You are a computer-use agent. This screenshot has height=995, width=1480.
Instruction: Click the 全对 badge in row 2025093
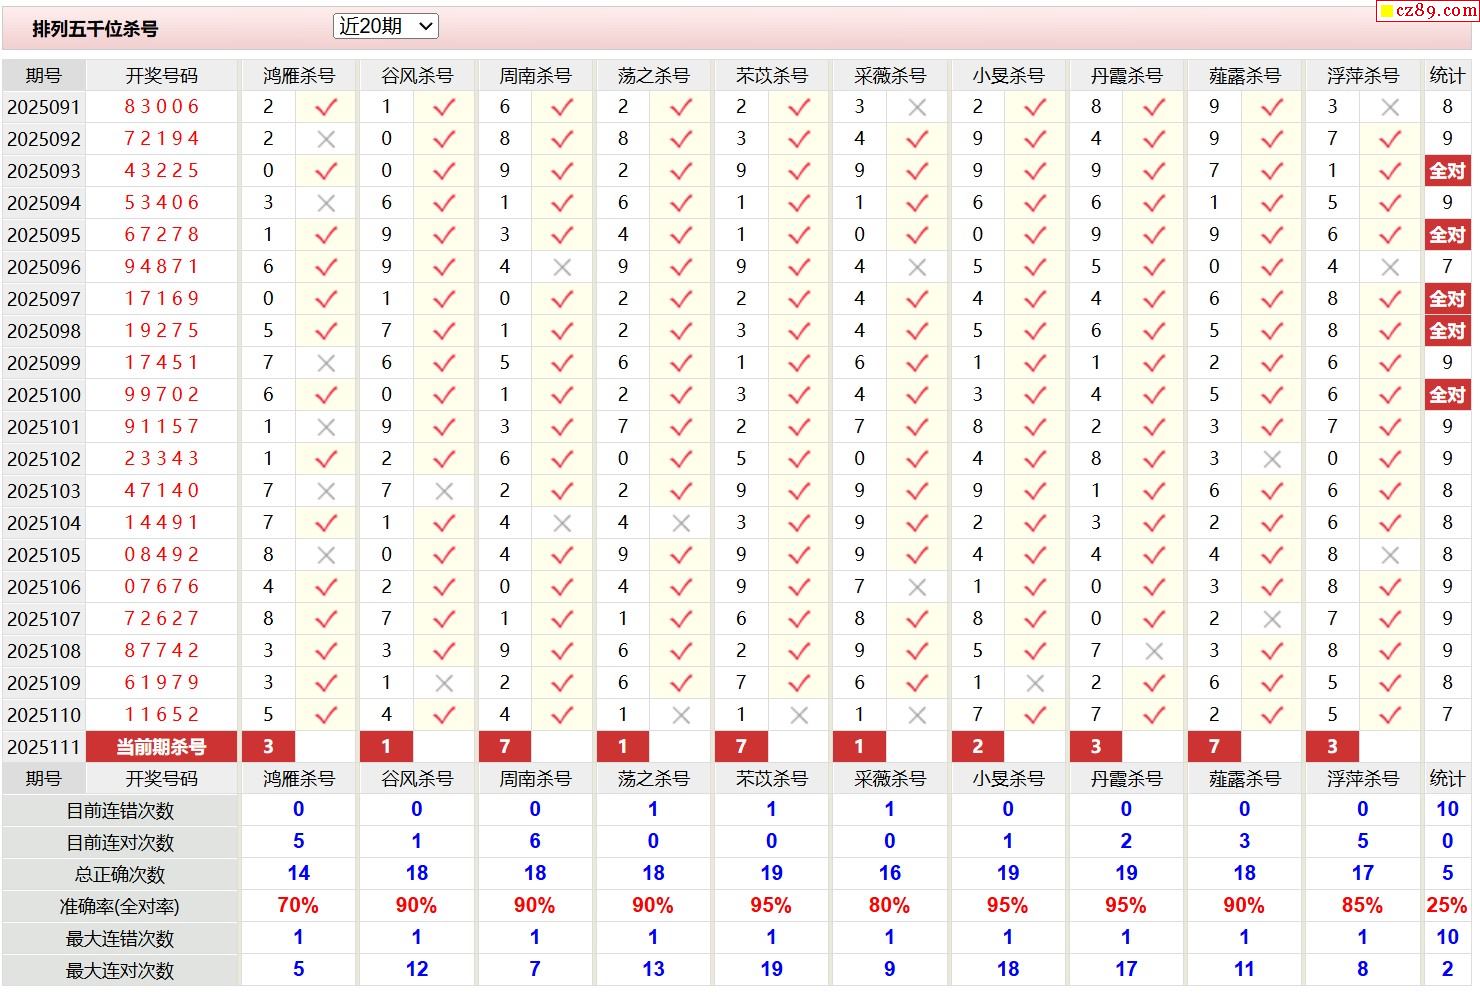1447,171
